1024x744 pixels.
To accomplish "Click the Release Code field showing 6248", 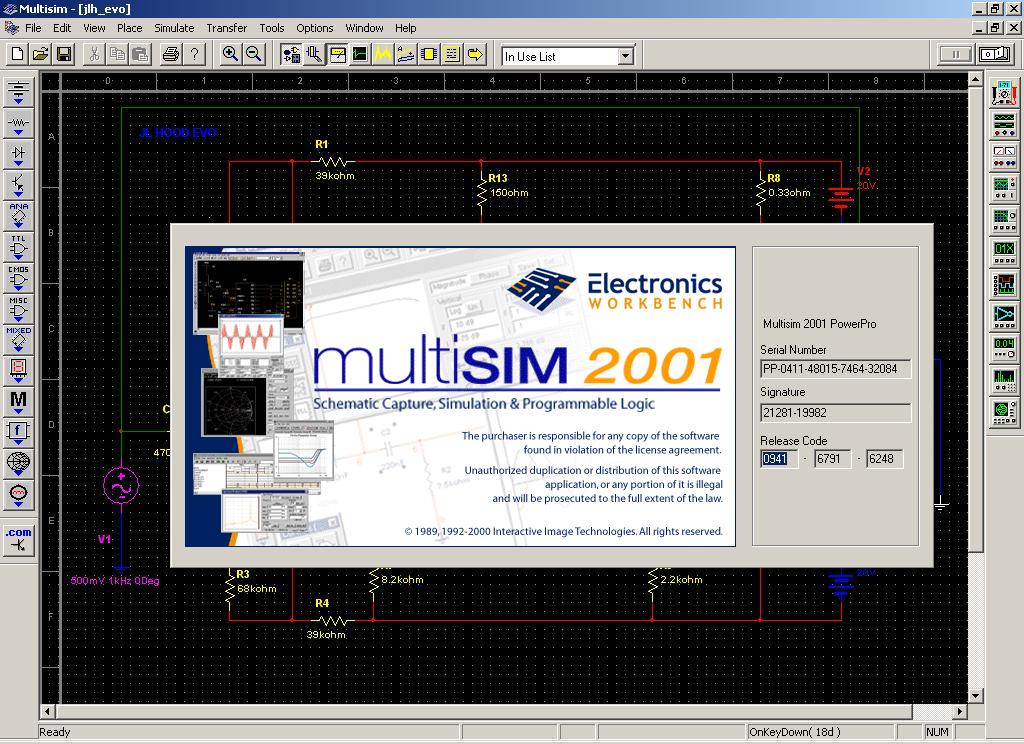I will (884, 459).
